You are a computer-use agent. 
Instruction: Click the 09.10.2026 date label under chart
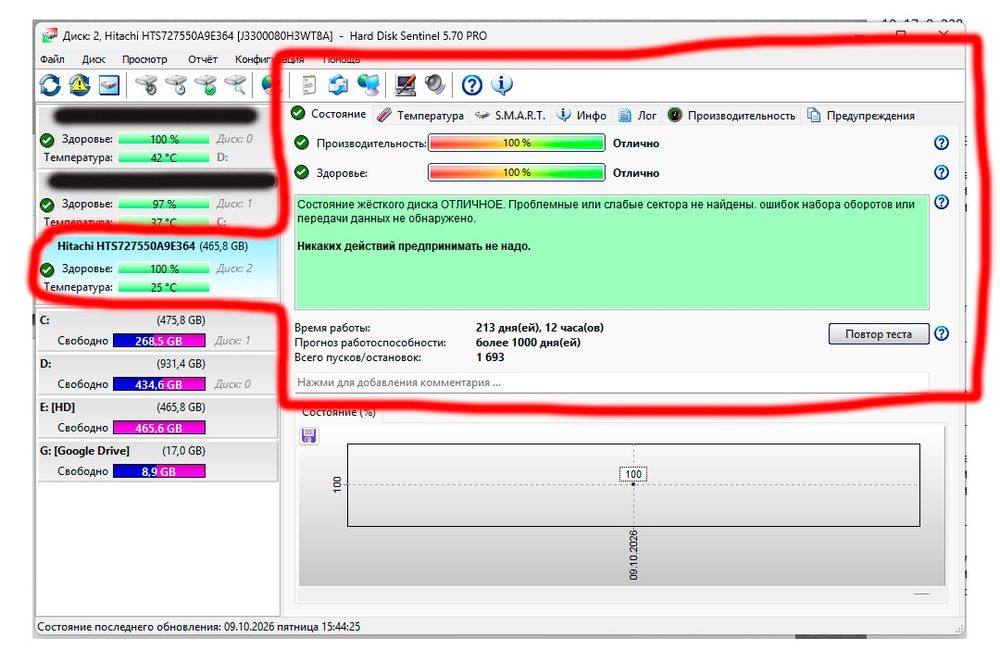point(633,555)
